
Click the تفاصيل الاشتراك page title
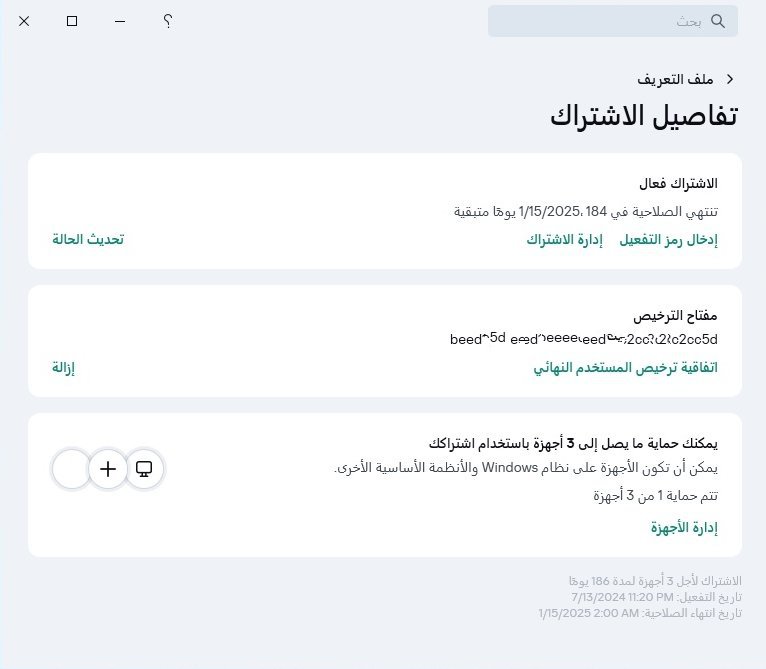click(643, 115)
